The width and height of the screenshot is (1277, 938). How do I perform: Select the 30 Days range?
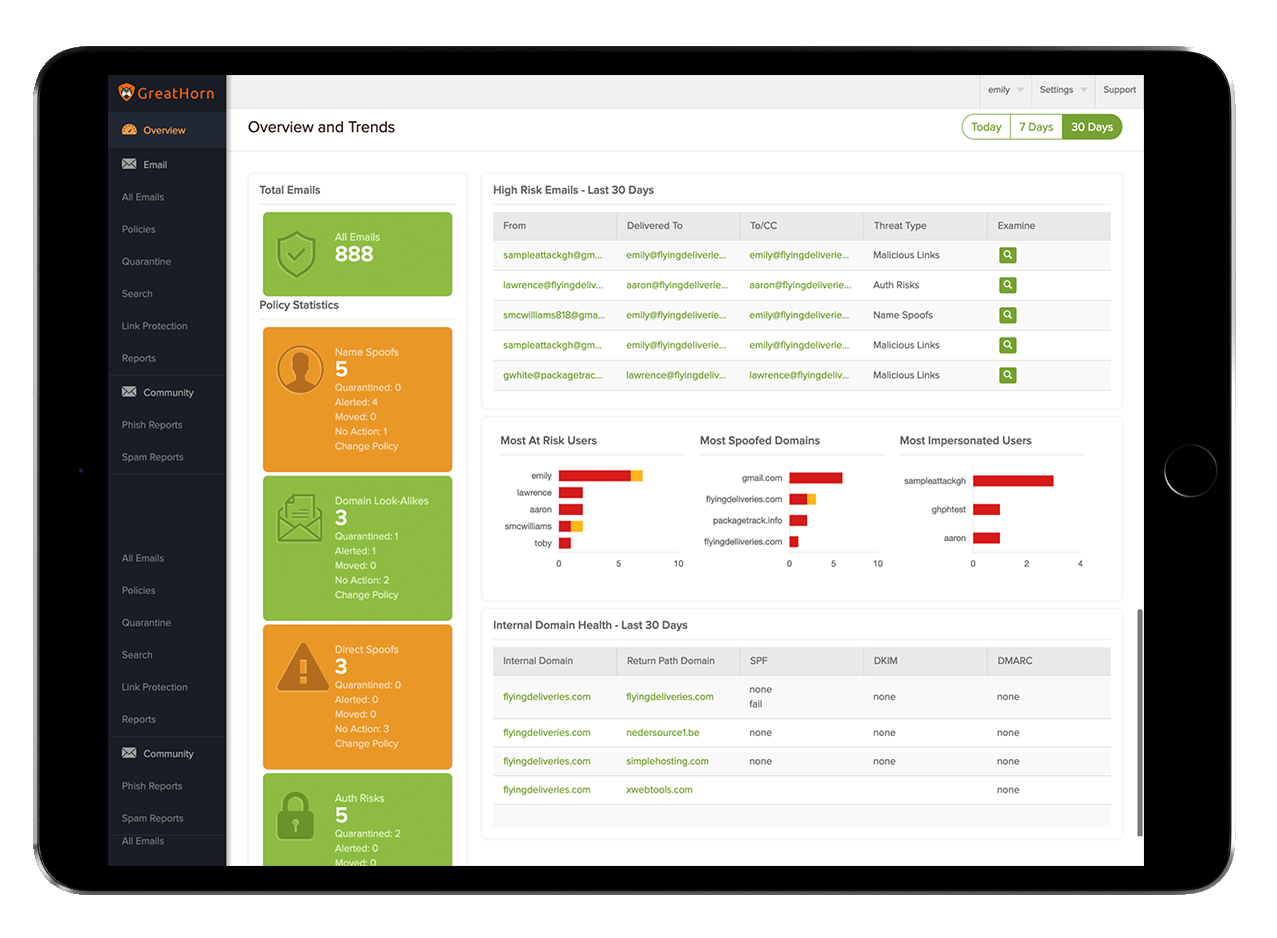coord(1092,127)
